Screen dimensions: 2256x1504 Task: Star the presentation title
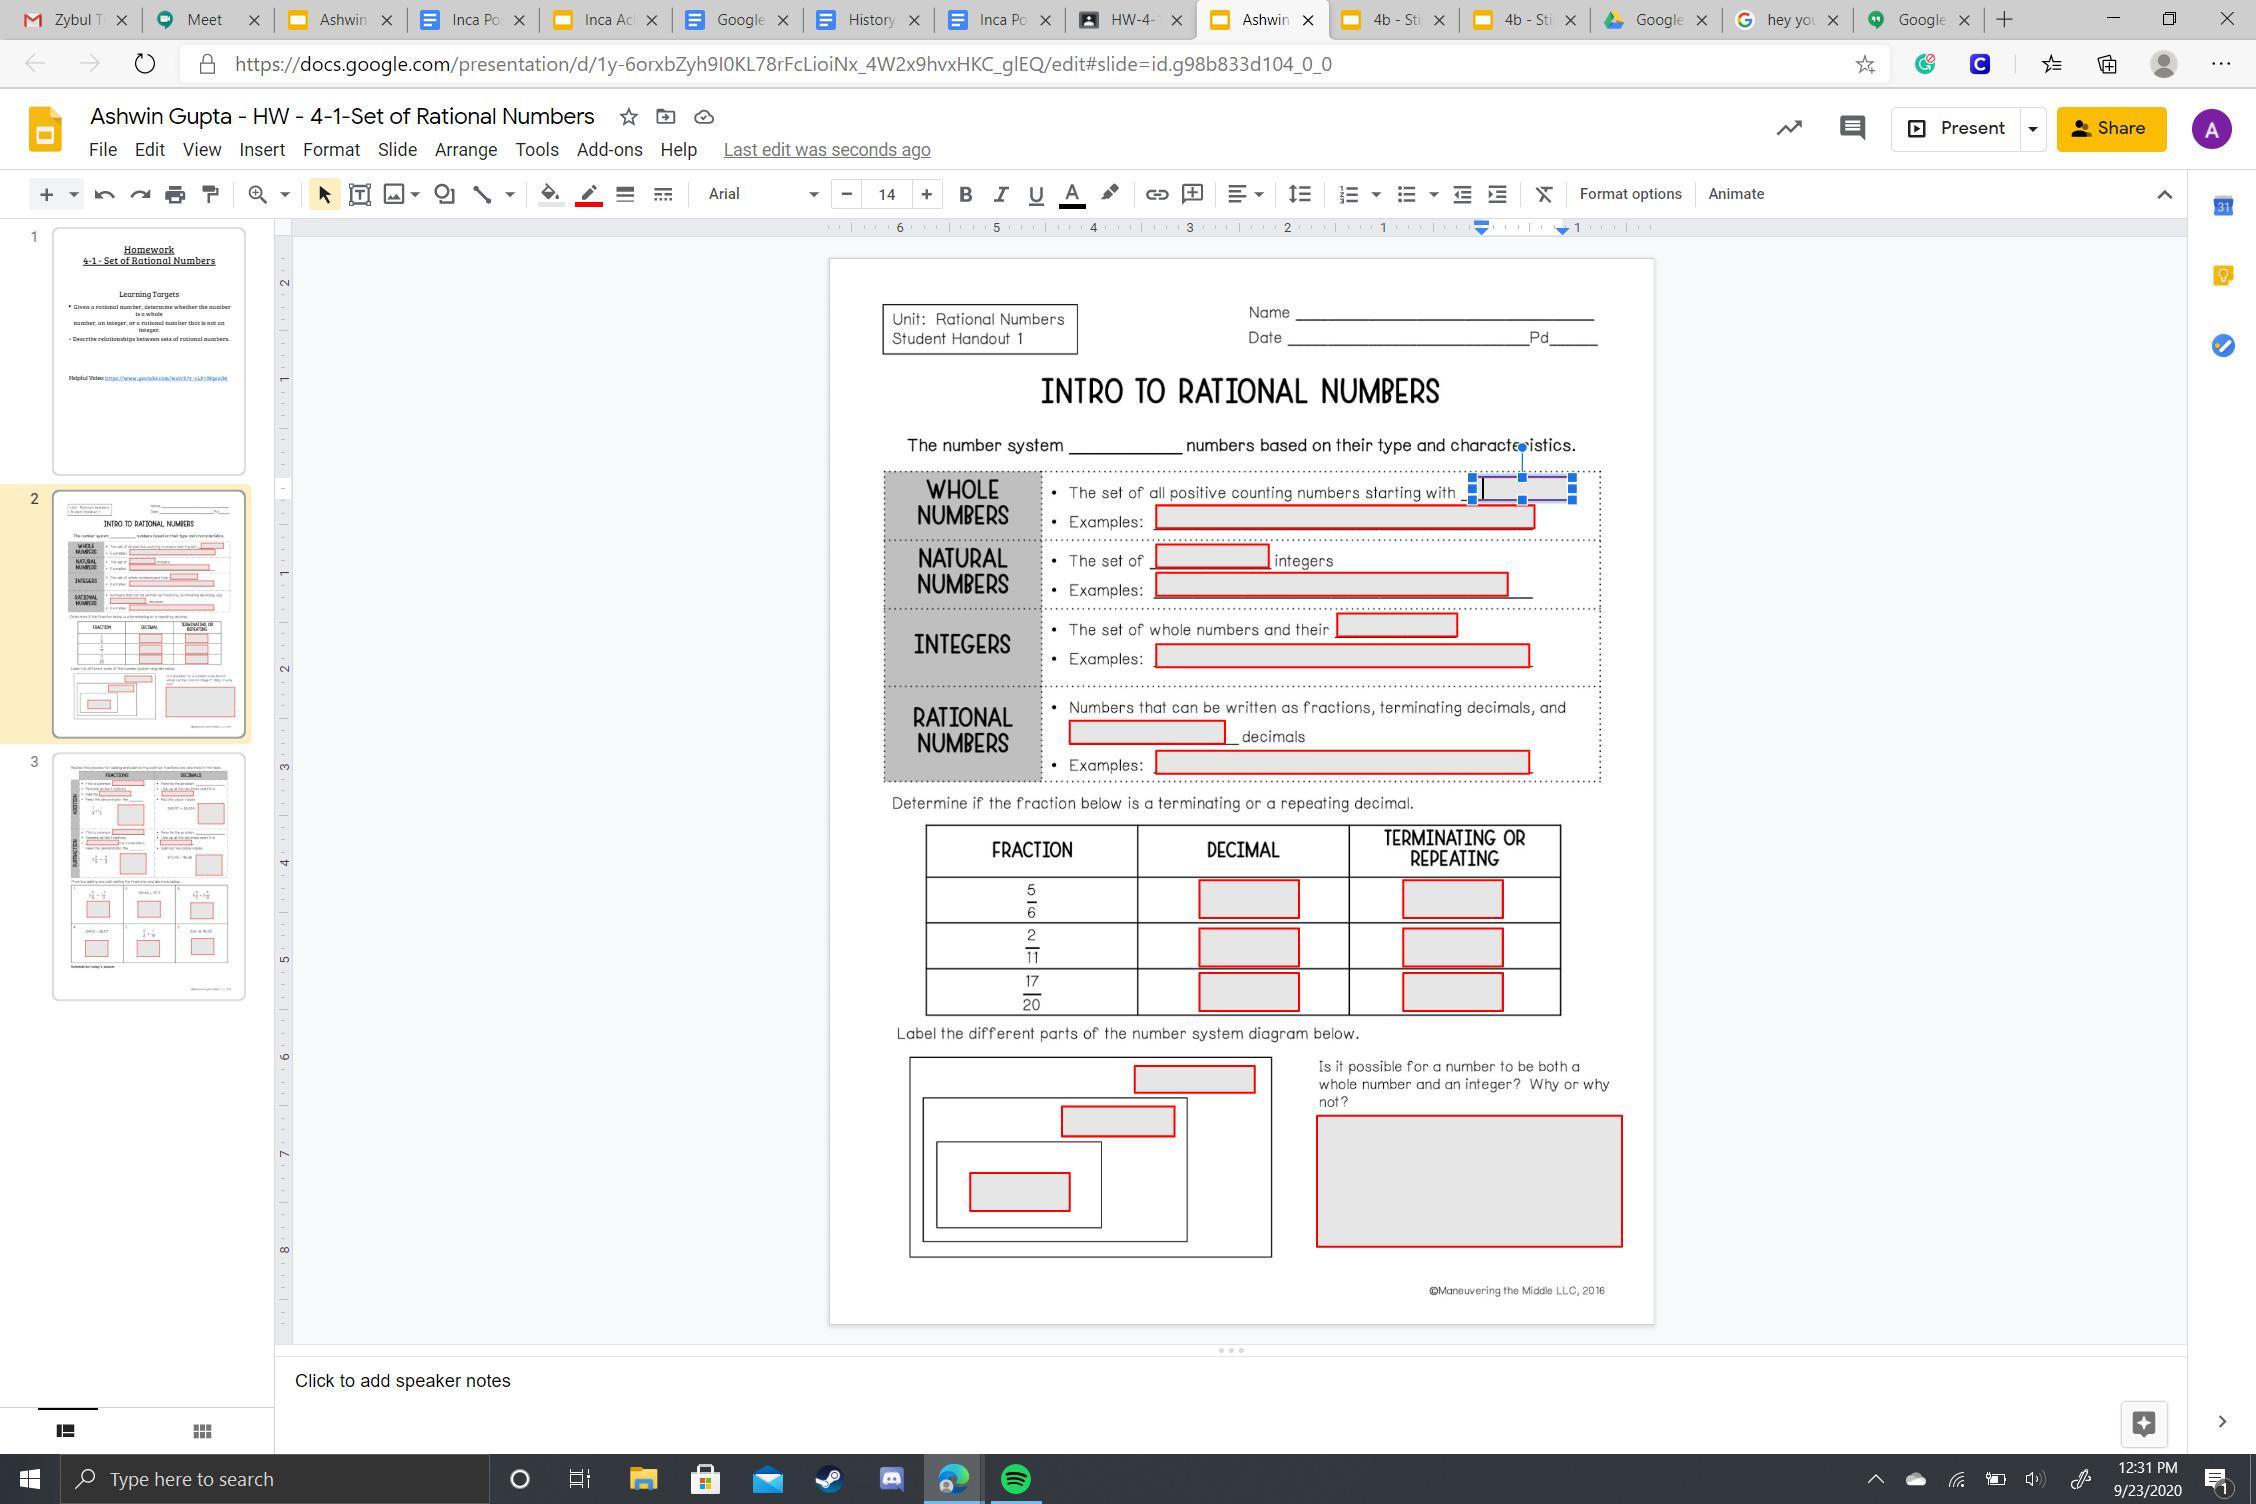tap(628, 117)
